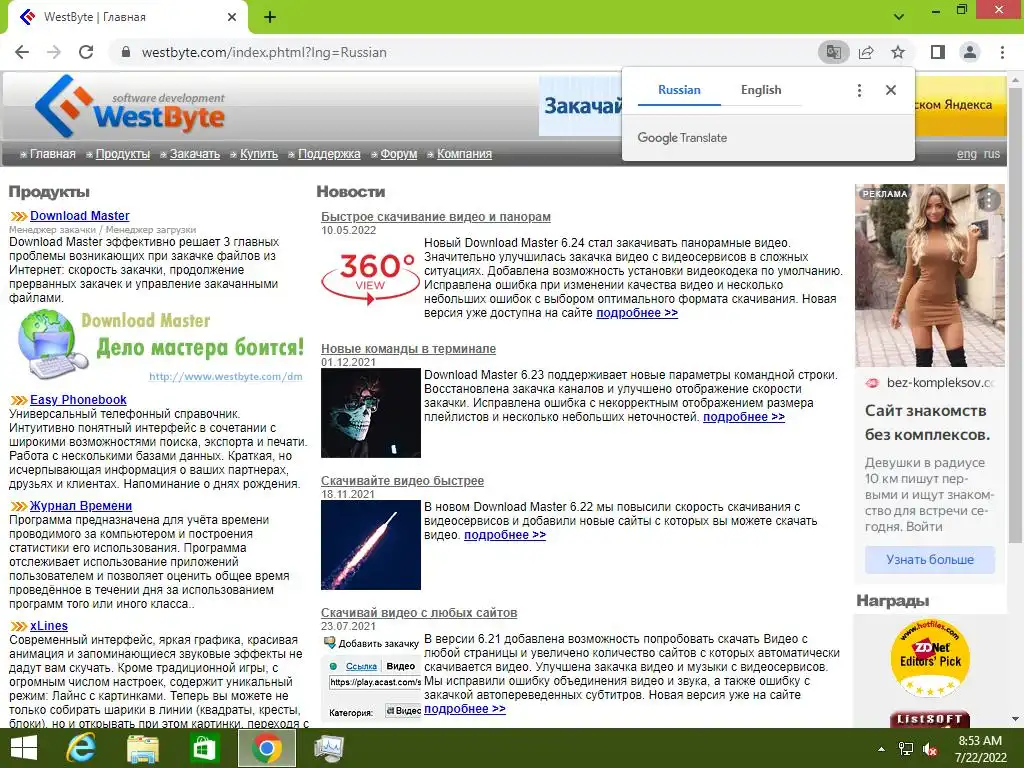Click the WestByte logo
1024x768 pixels.
click(129, 106)
